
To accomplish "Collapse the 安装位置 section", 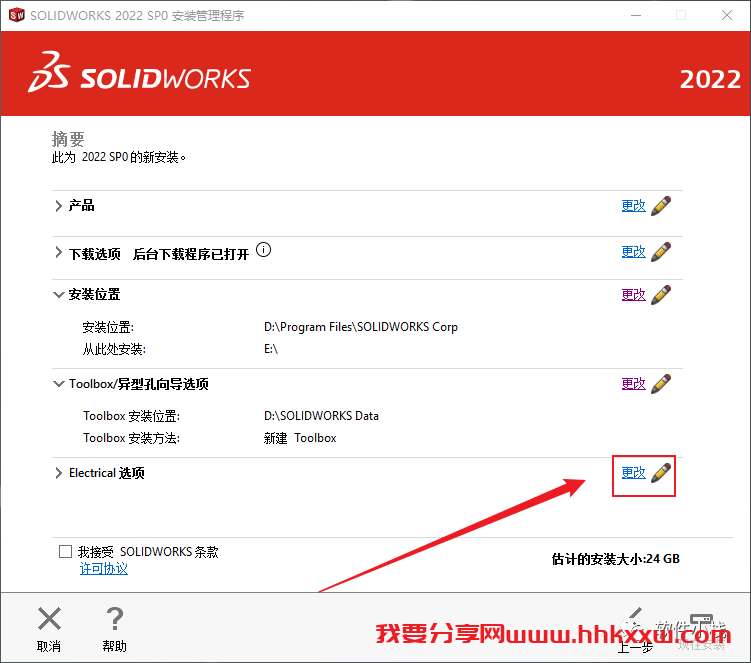I will 58,295.
